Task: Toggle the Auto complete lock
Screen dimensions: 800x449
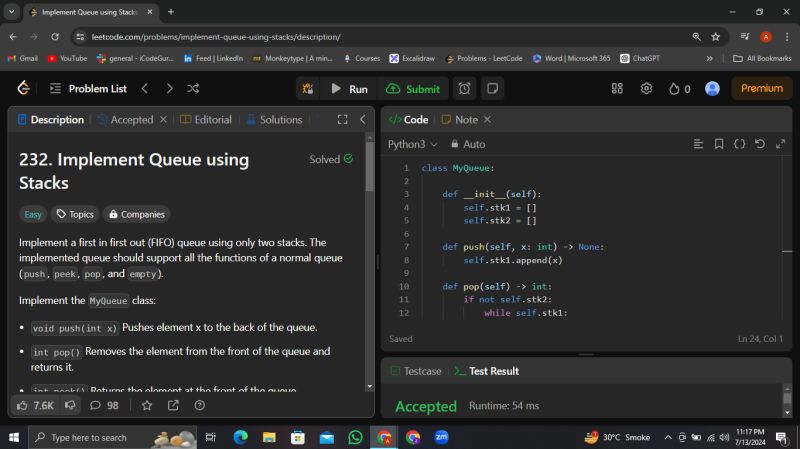Action: (x=468, y=144)
